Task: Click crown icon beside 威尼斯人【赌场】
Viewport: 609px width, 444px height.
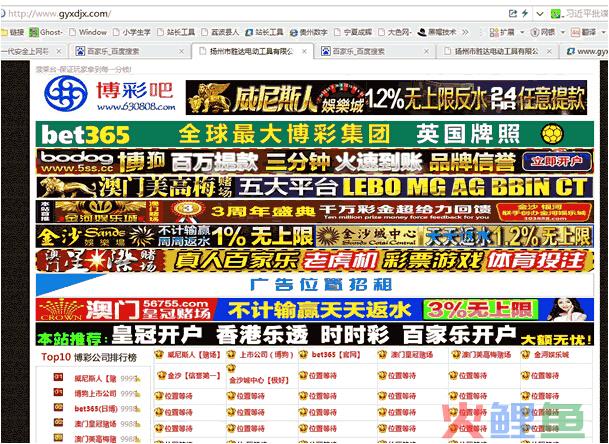Action: [x=158, y=354]
